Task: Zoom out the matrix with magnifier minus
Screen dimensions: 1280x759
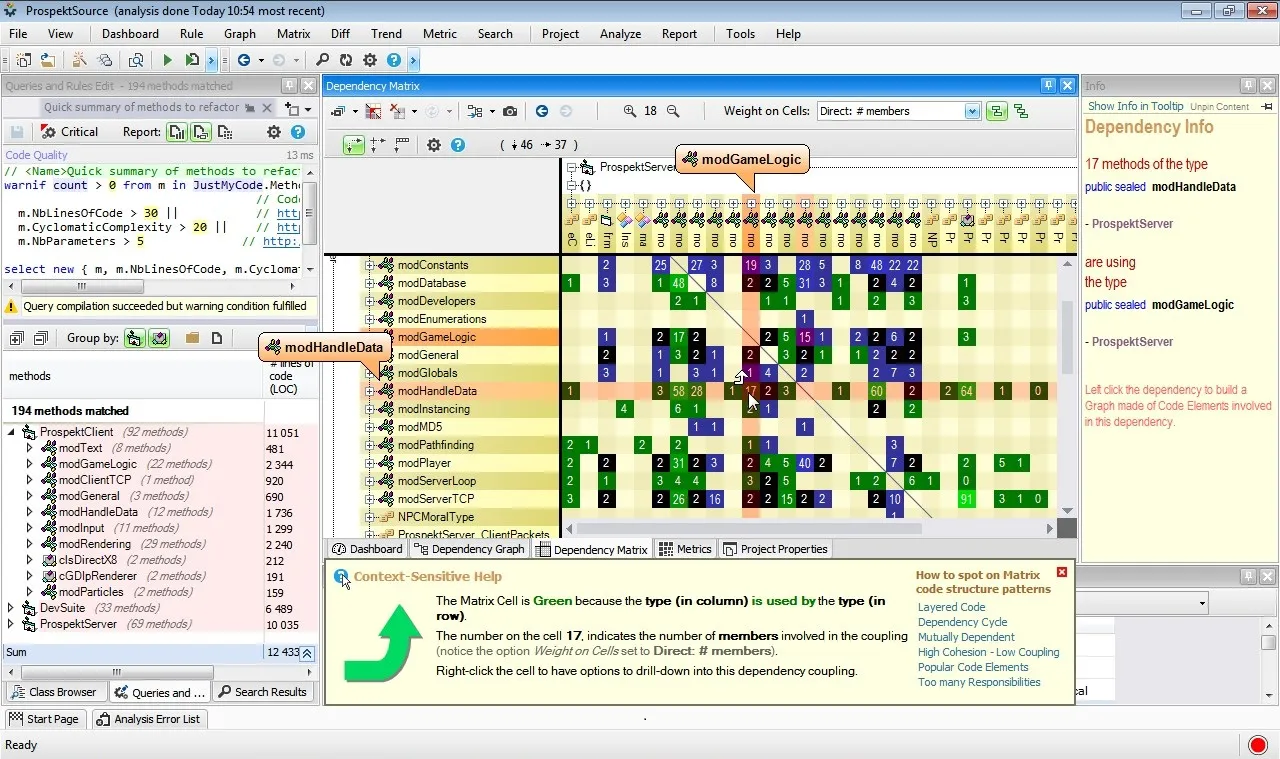Action: tap(673, 111)
